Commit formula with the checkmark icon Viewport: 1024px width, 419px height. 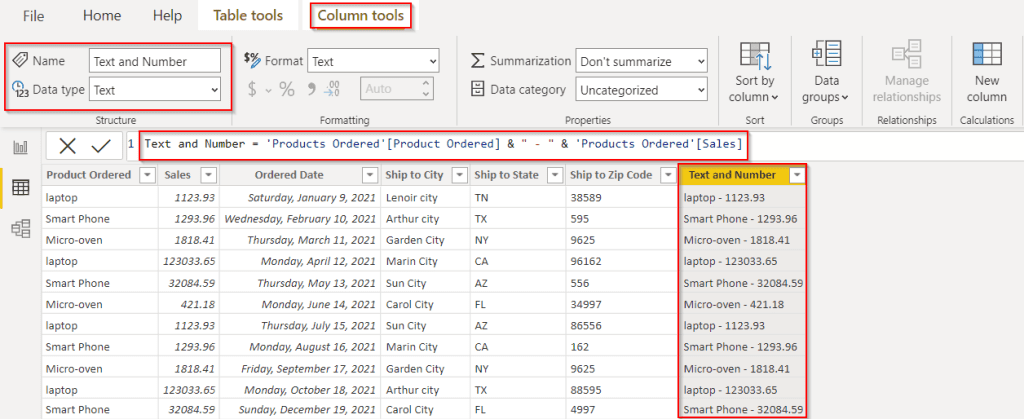[x=101, y=146]
